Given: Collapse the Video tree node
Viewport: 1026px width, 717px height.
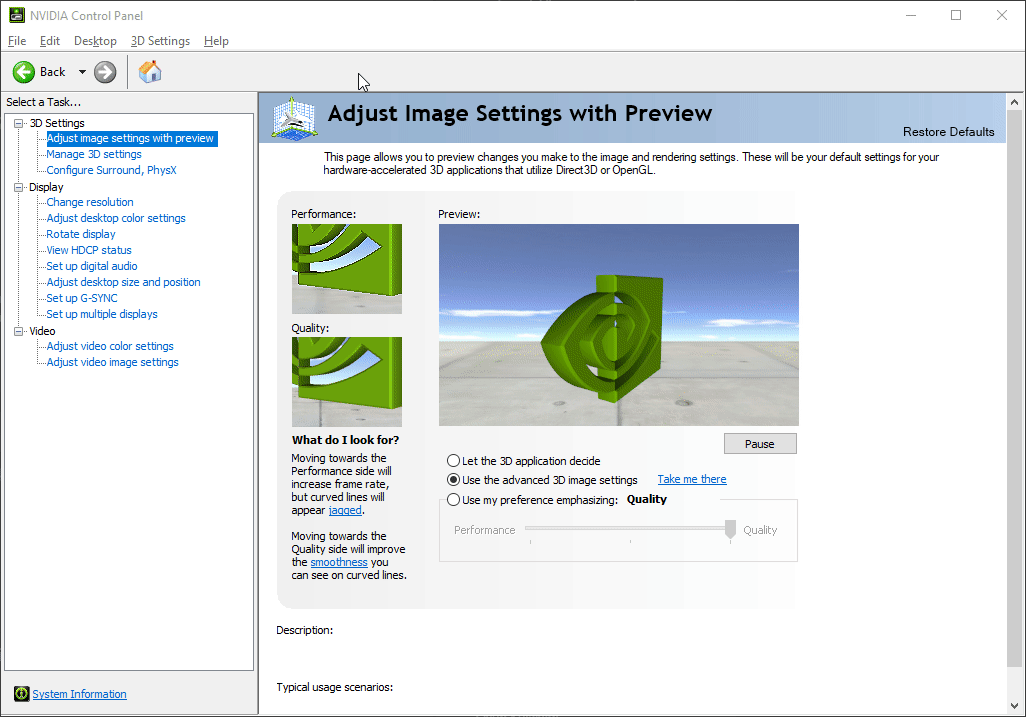Looking at the screenshot, I should click(18, 331).
